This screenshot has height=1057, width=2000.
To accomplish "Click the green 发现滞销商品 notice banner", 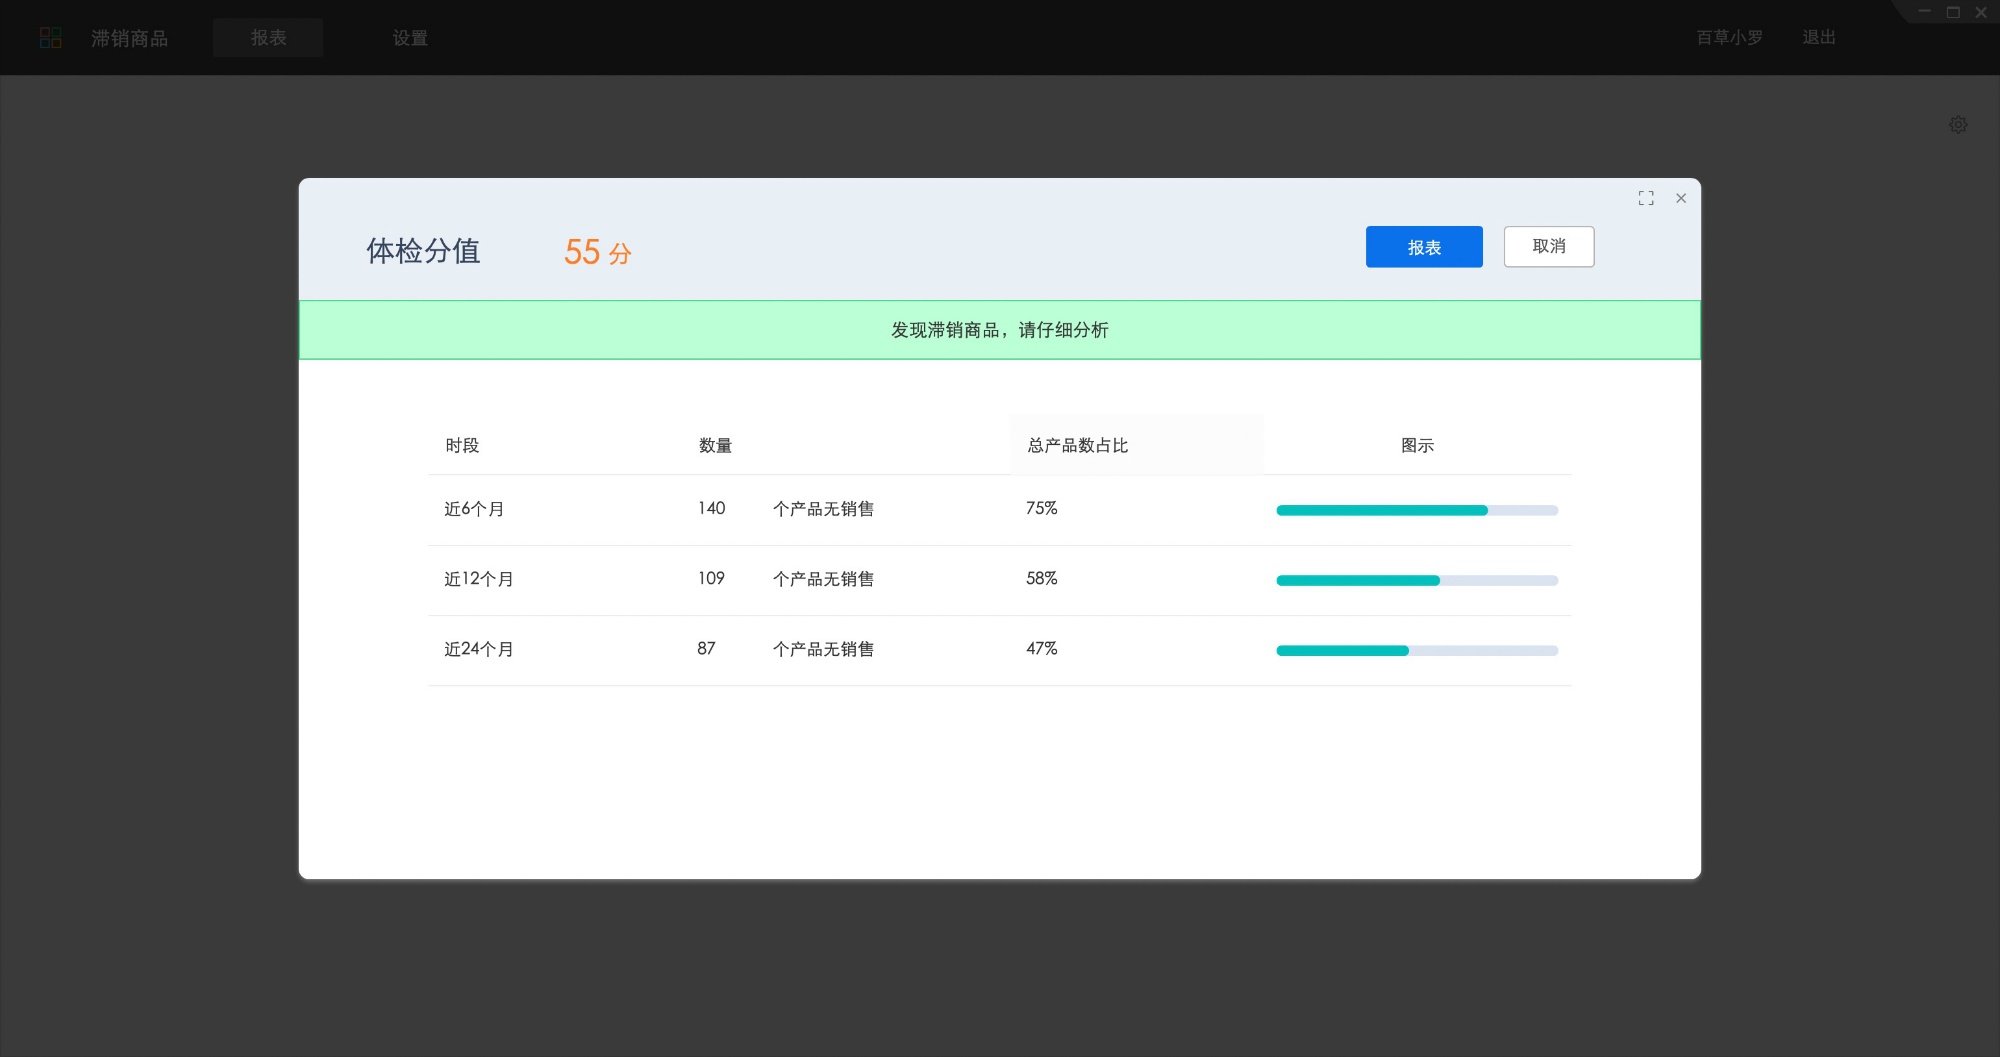I will (1000, 330).
